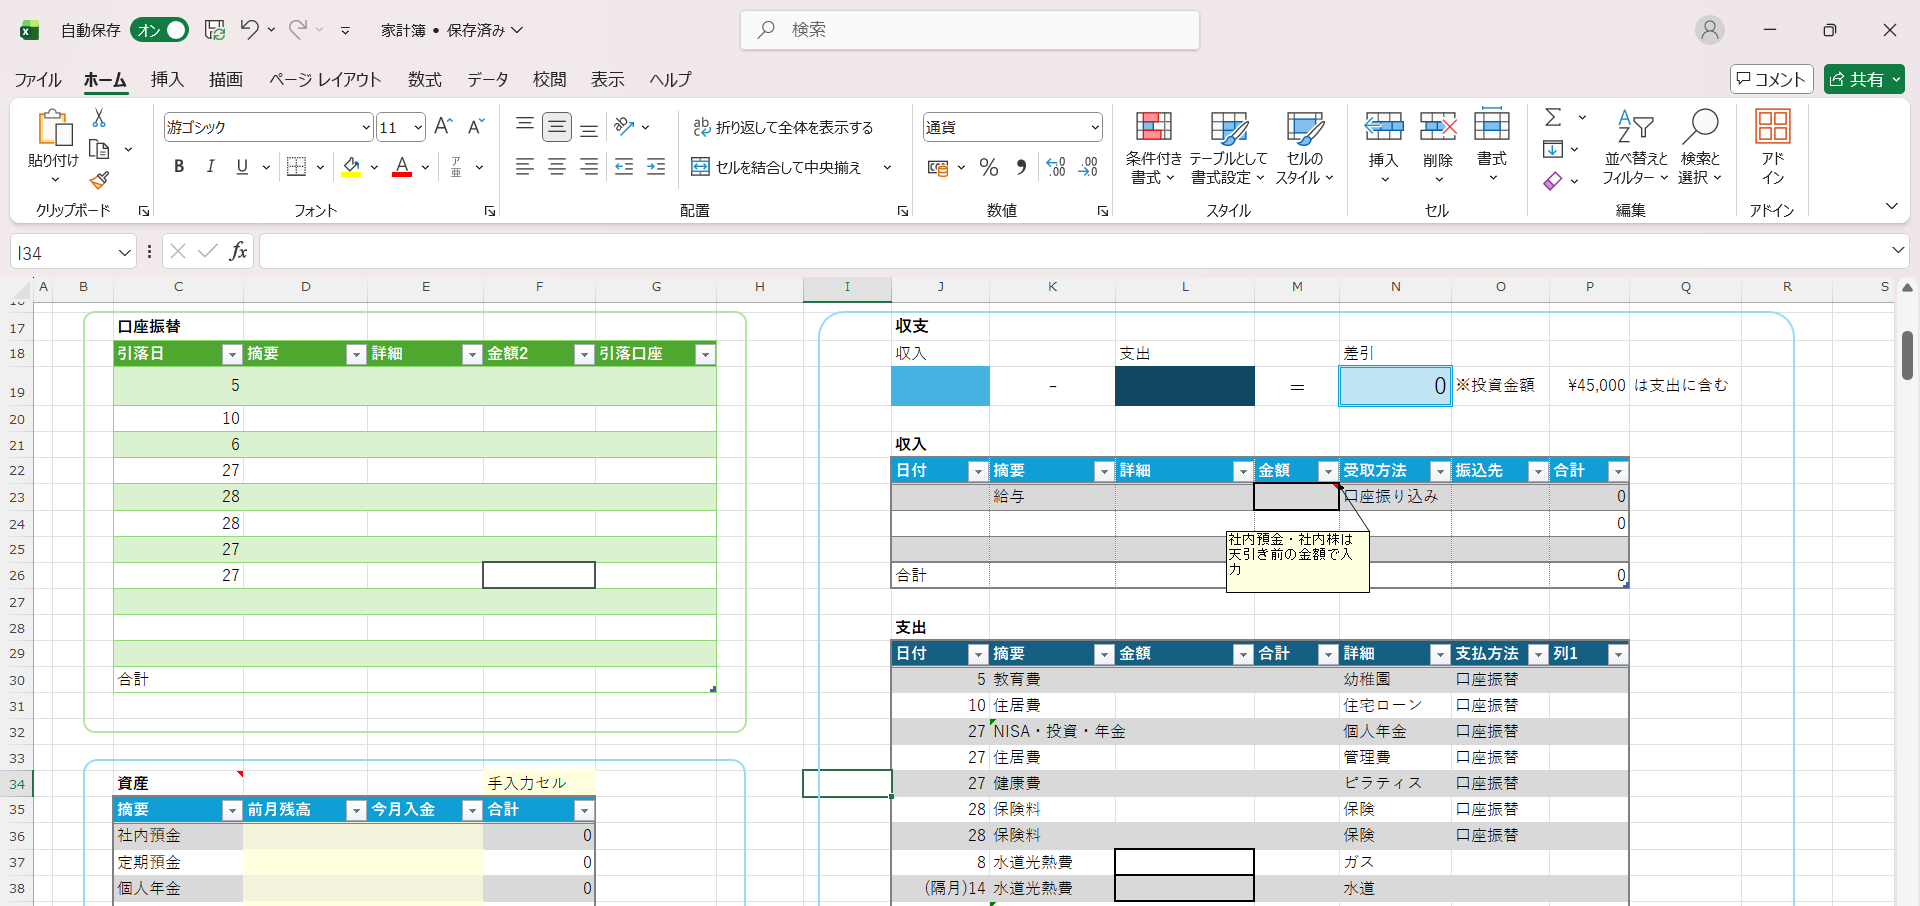1920x906 pixels.
Task: Switch to the 挿入 ribbon tab
Action: coord(166,79)
